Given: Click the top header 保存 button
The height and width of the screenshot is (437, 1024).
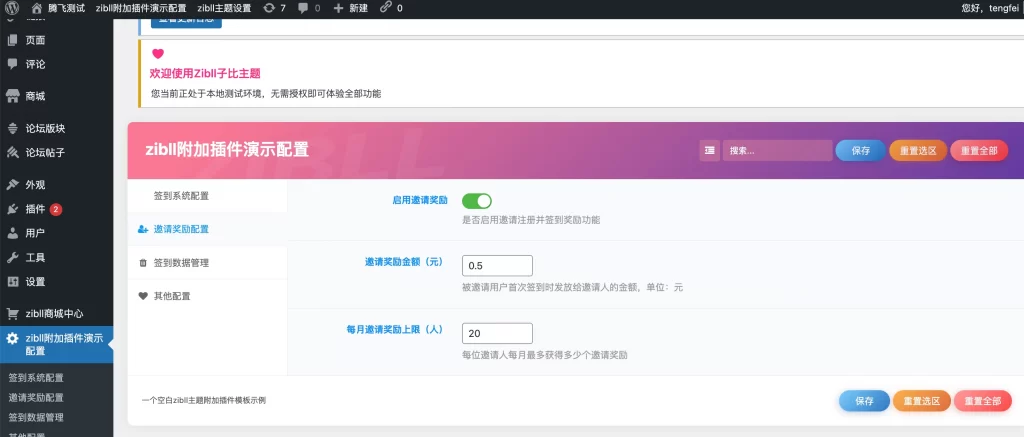Looking at the screenshot, I should click(x=861, y=150).
